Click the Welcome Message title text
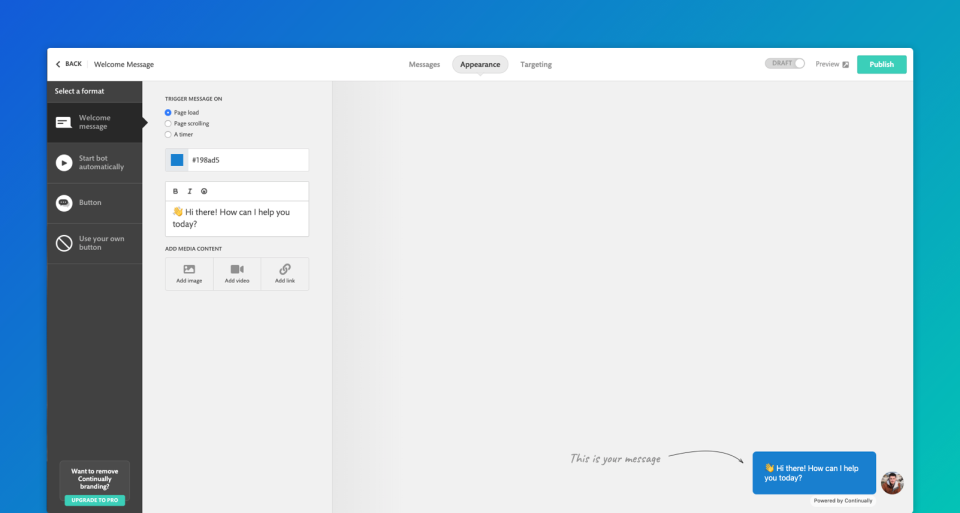This screenshot has height=513, width=960. 124,64
